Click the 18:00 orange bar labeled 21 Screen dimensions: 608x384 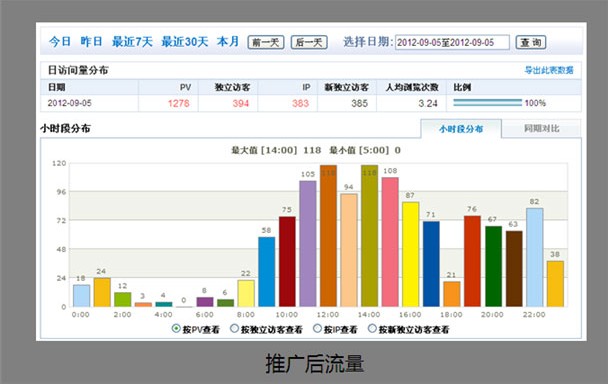[452, 294]
